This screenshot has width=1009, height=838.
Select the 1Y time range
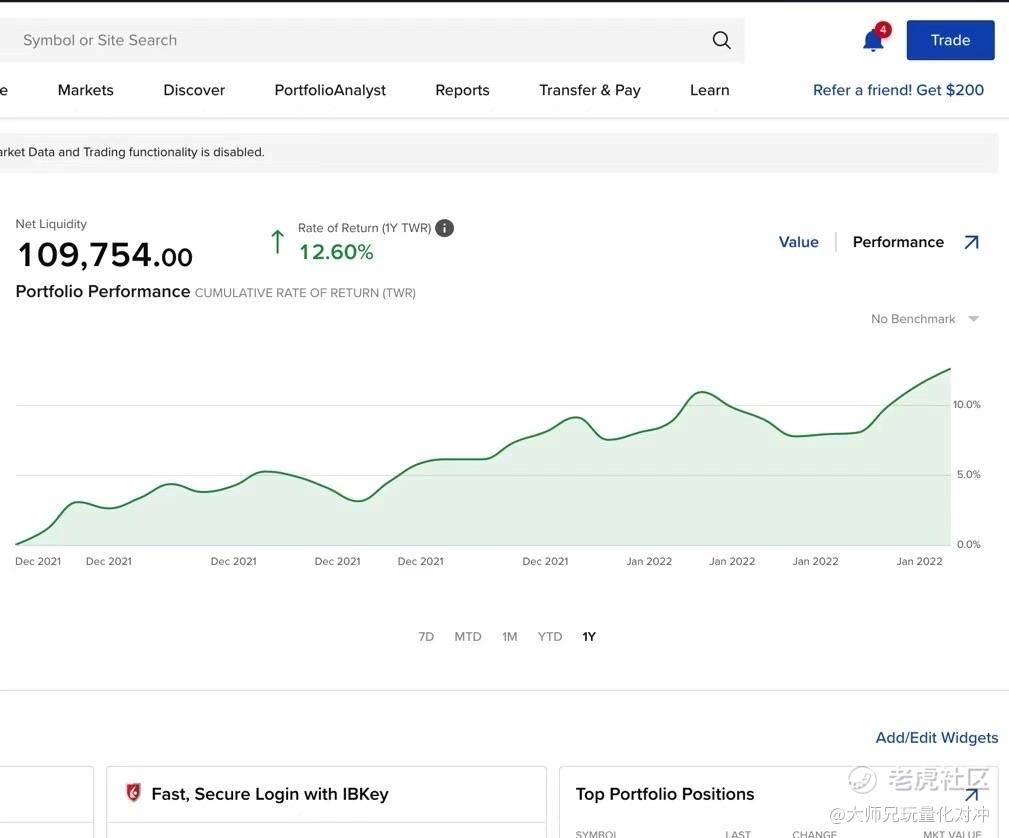click(x=589, y=637)
